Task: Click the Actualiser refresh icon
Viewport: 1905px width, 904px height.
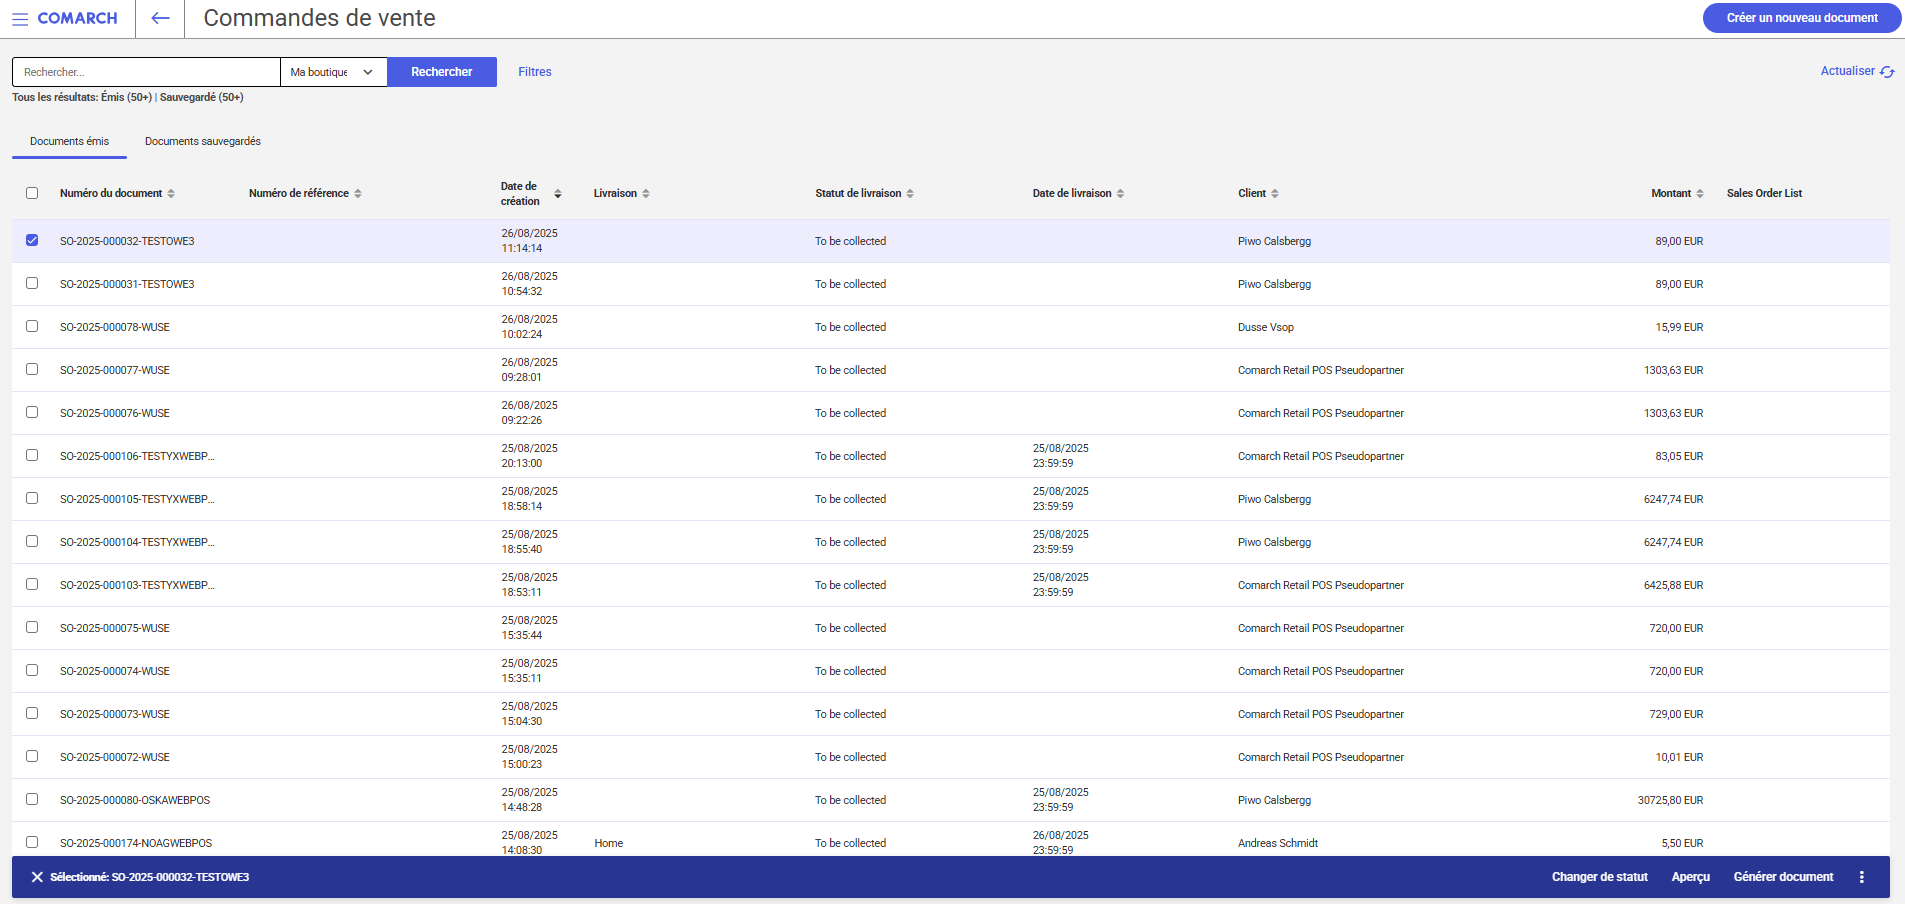Action: 1887,72
